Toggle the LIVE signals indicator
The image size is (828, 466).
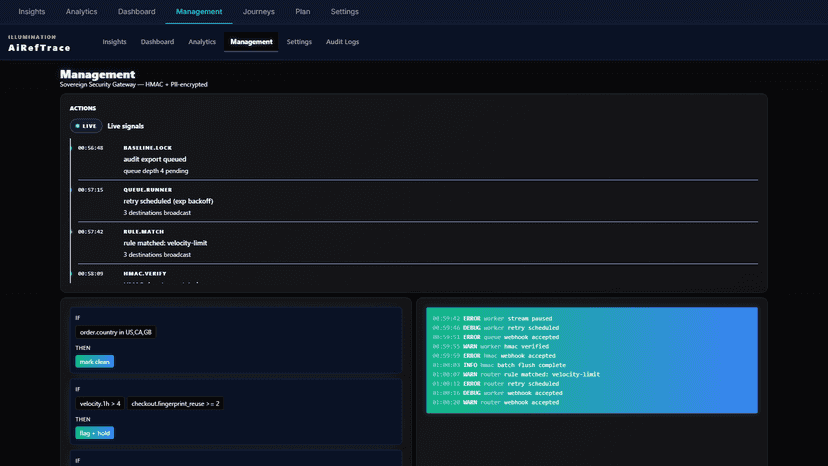tap(86, 126)
